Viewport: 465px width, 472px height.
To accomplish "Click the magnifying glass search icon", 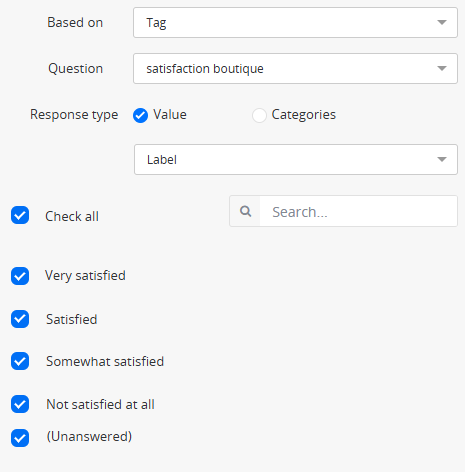I will click(246, 211).
